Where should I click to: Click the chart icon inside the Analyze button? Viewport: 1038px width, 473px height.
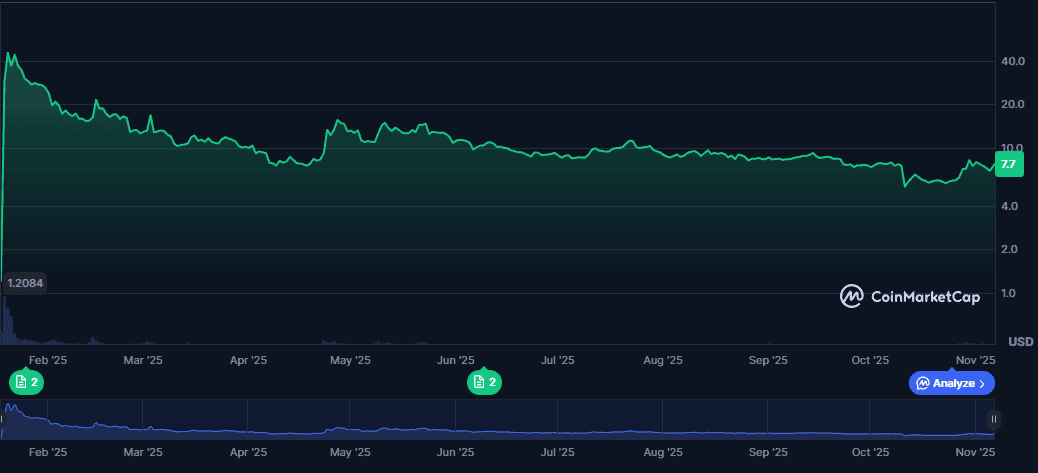click(x=923, y=383)
